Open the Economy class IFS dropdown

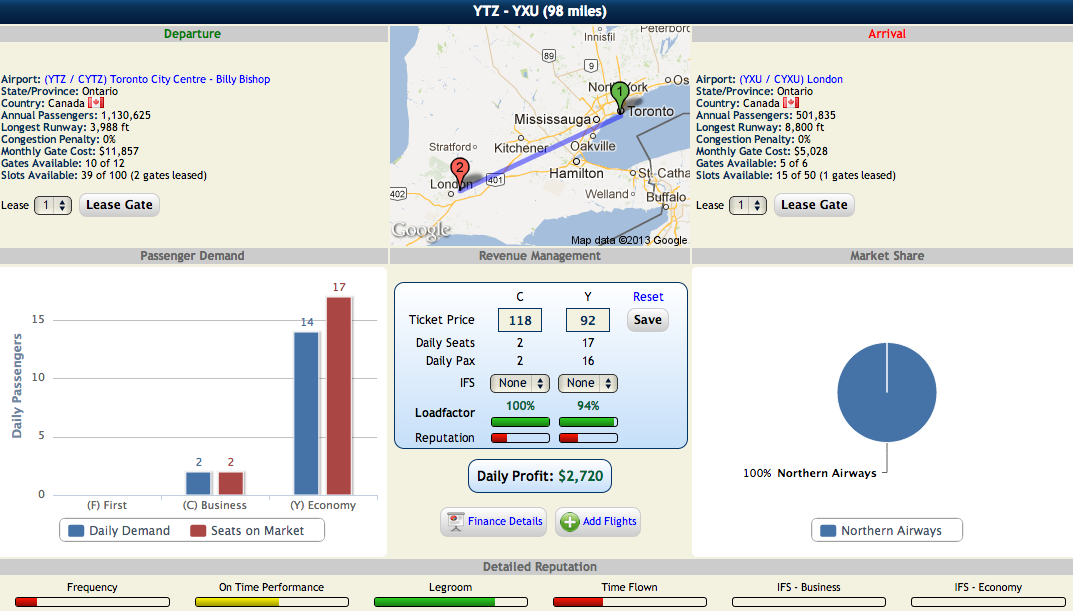coord(588,383)
